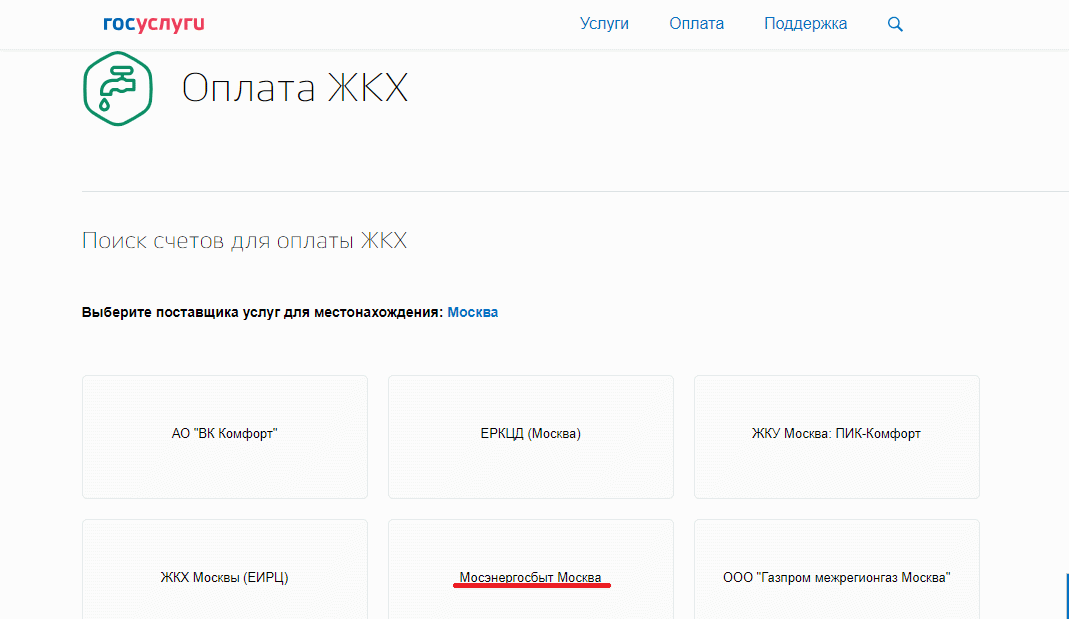1069x619 pixels.
Task: Go to the Оплата section
Action: pos(696,24)
